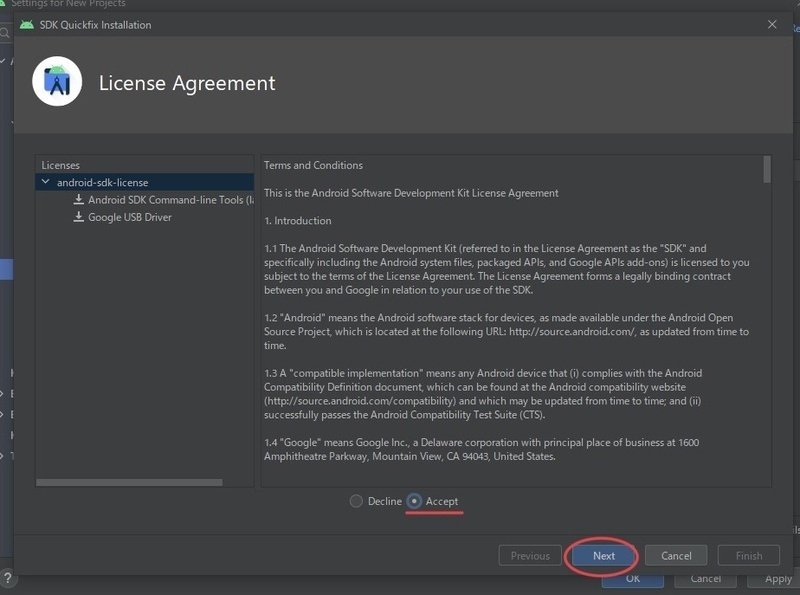Click paragraph 1.2 defining Android
Screen dimensions: 800x595
point(506,331)
